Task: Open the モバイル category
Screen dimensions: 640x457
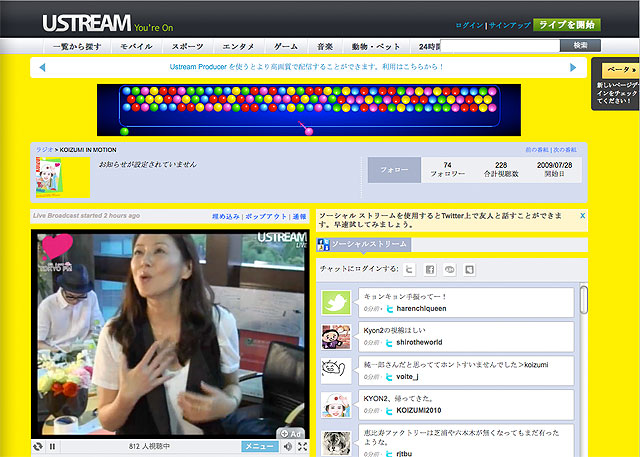Action: coord(136,47)
